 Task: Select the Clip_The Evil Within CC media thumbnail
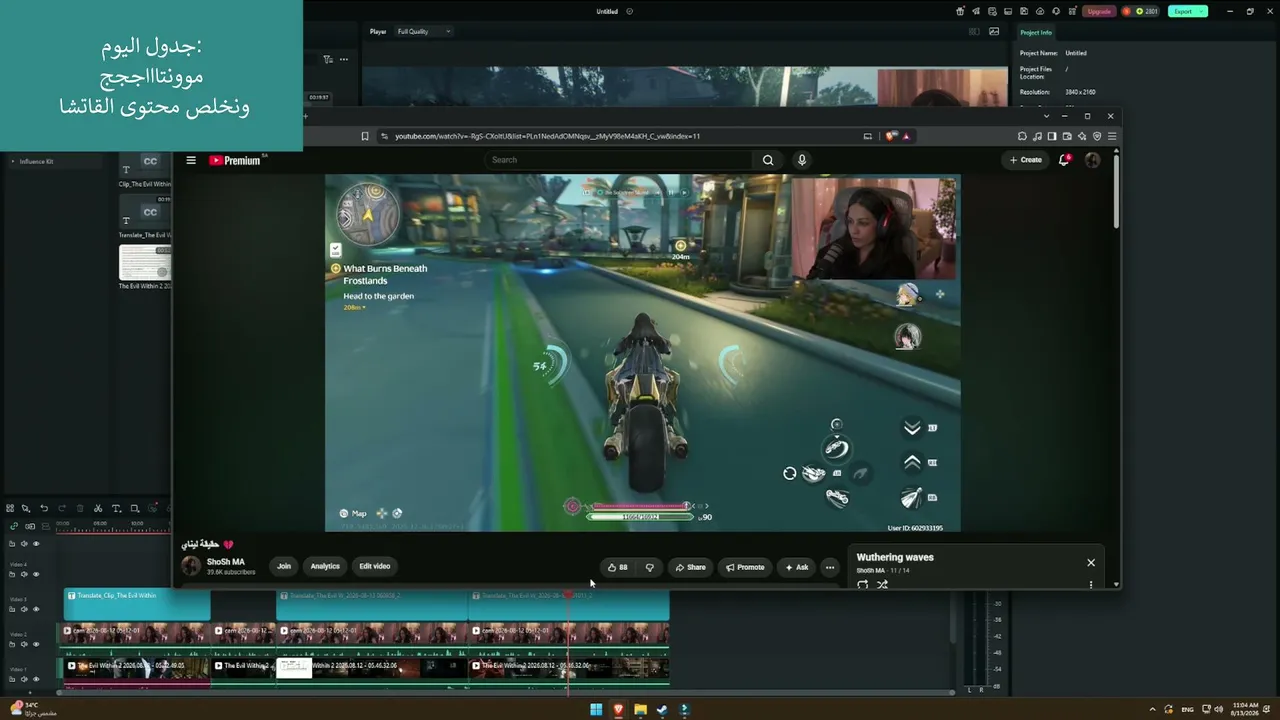pyautogui.click(x=145, y=167)
